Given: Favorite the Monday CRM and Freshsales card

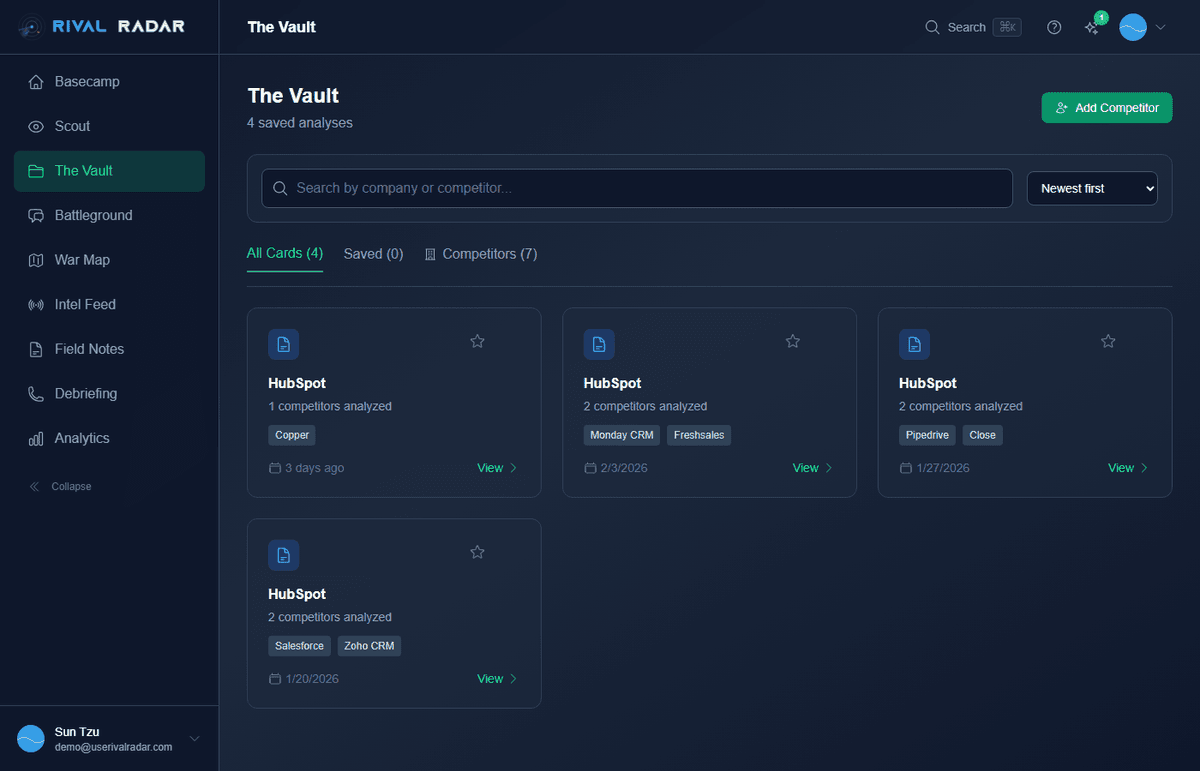Looking at the screenshot, I should (792, 341).
